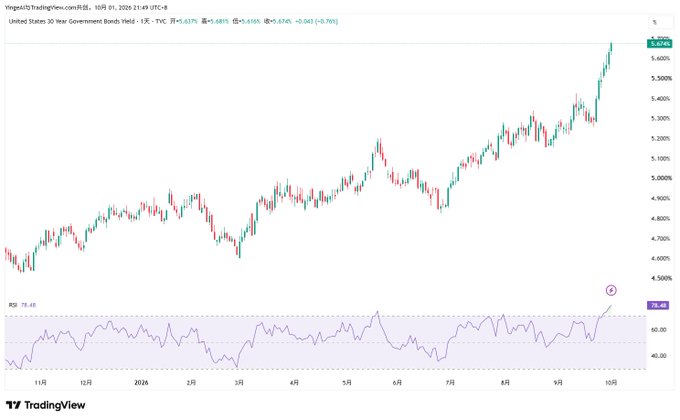Viewport: 680px width, 420px height.
Task: Click the 5.200% price axis label
Action: pyautogui.click(x=661, y=138)
